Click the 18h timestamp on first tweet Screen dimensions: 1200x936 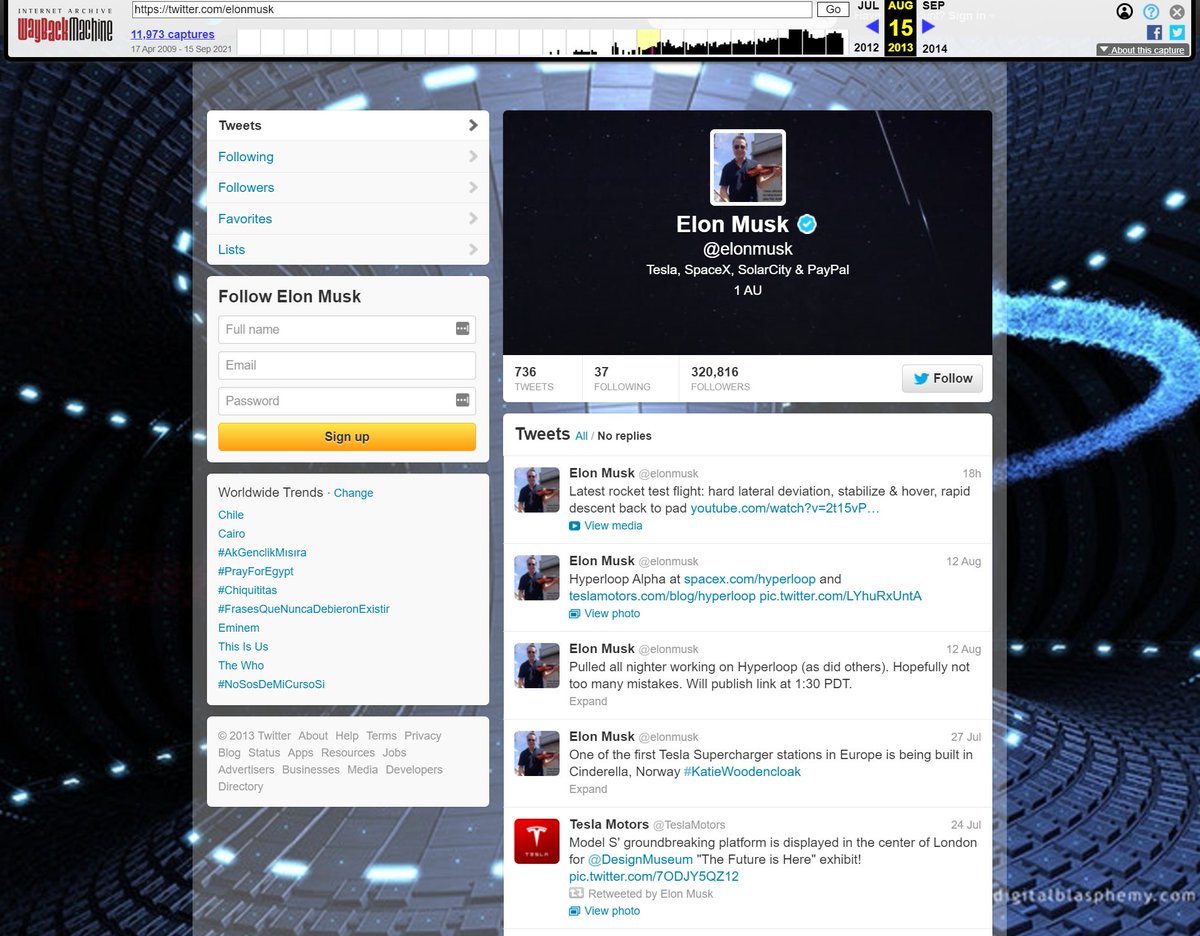[972, 473]
